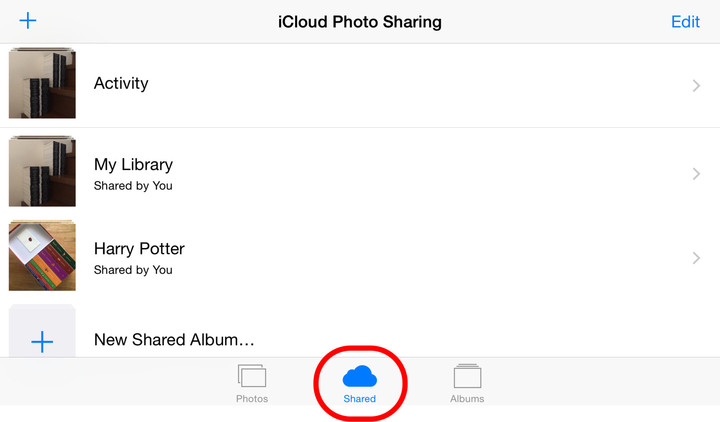Switch to the Albums tab icon

tap(467, 376)
